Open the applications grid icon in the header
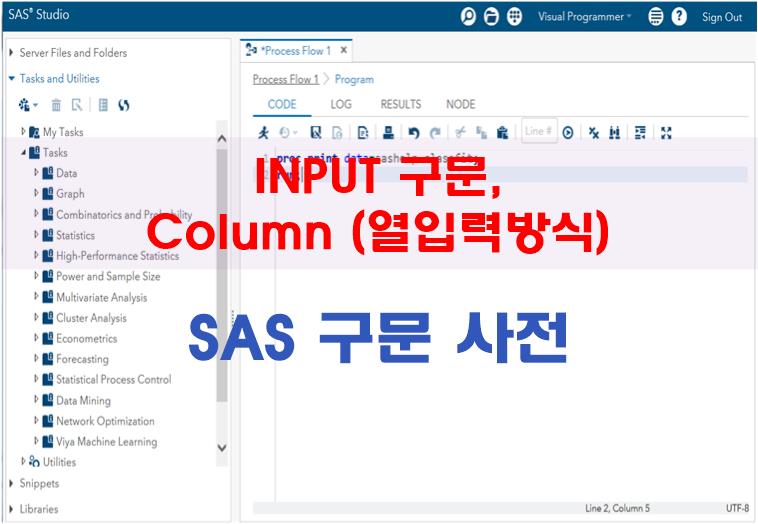This screenshot has height=524, width=758. (514, 17)
